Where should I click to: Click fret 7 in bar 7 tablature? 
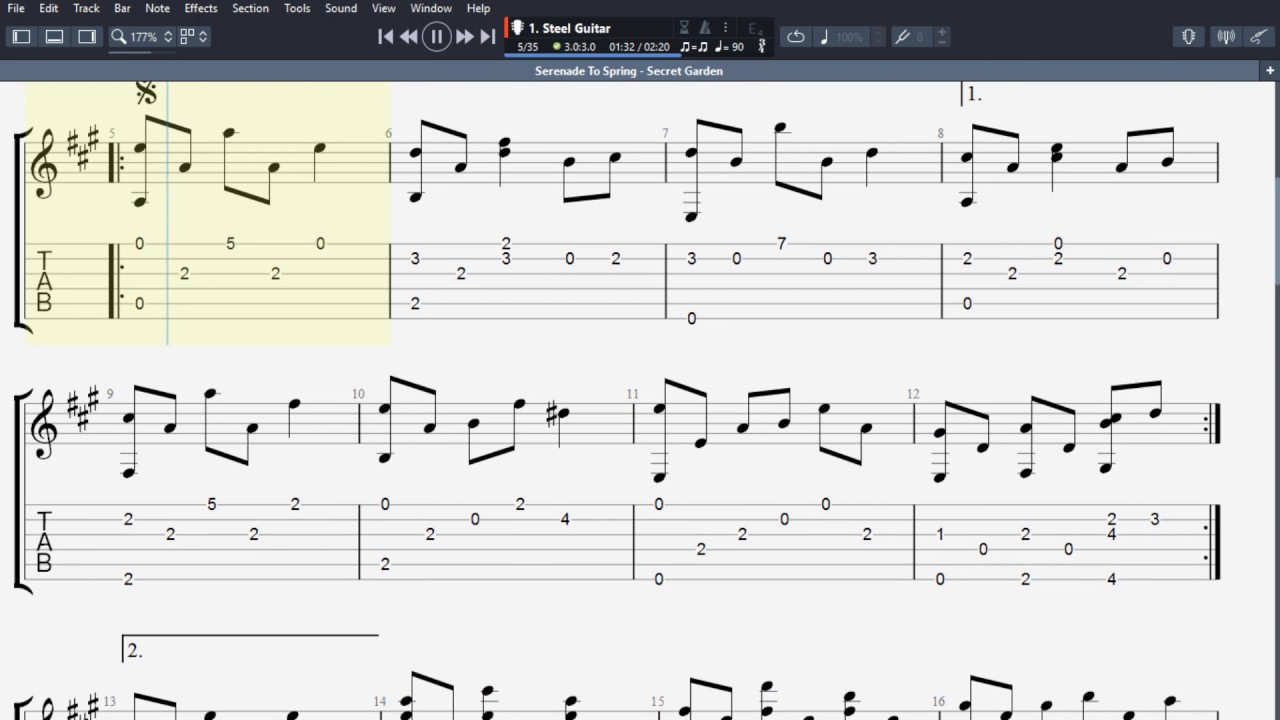[x=782, y=243]
